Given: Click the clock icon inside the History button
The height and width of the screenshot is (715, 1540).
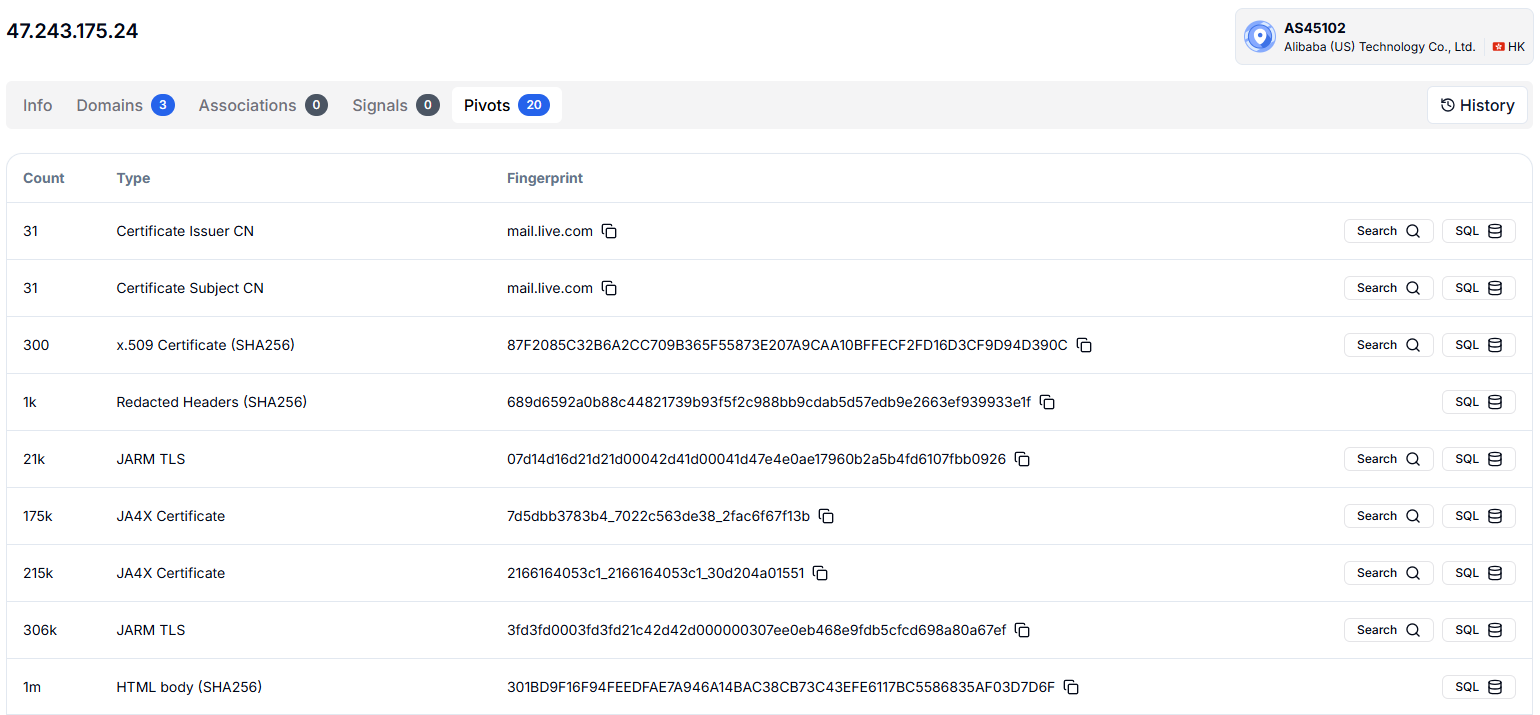Looking at the screenshot, I should pos(1447,105).
